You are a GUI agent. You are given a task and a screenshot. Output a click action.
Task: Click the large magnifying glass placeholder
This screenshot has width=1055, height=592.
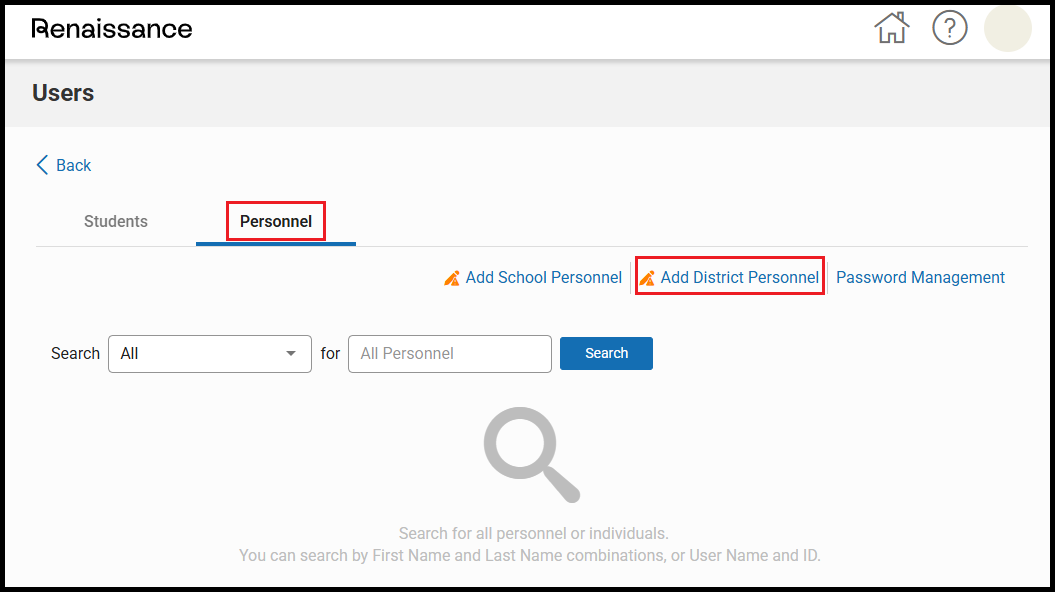(x=530, y=454)
